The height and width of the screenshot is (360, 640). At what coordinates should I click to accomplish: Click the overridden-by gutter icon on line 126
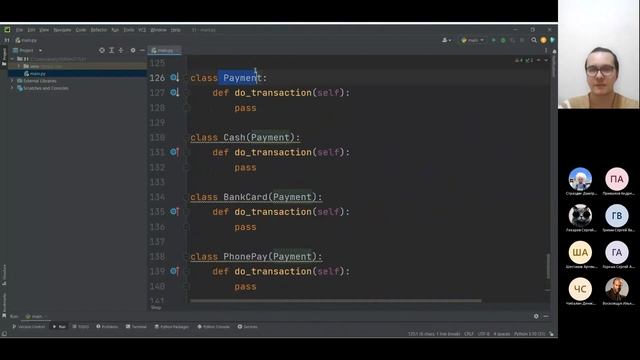175,78
